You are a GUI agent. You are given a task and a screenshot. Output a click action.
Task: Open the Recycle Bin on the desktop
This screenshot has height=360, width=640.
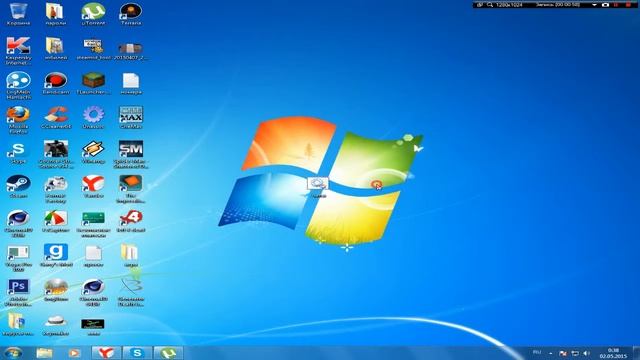pos(18,14)
